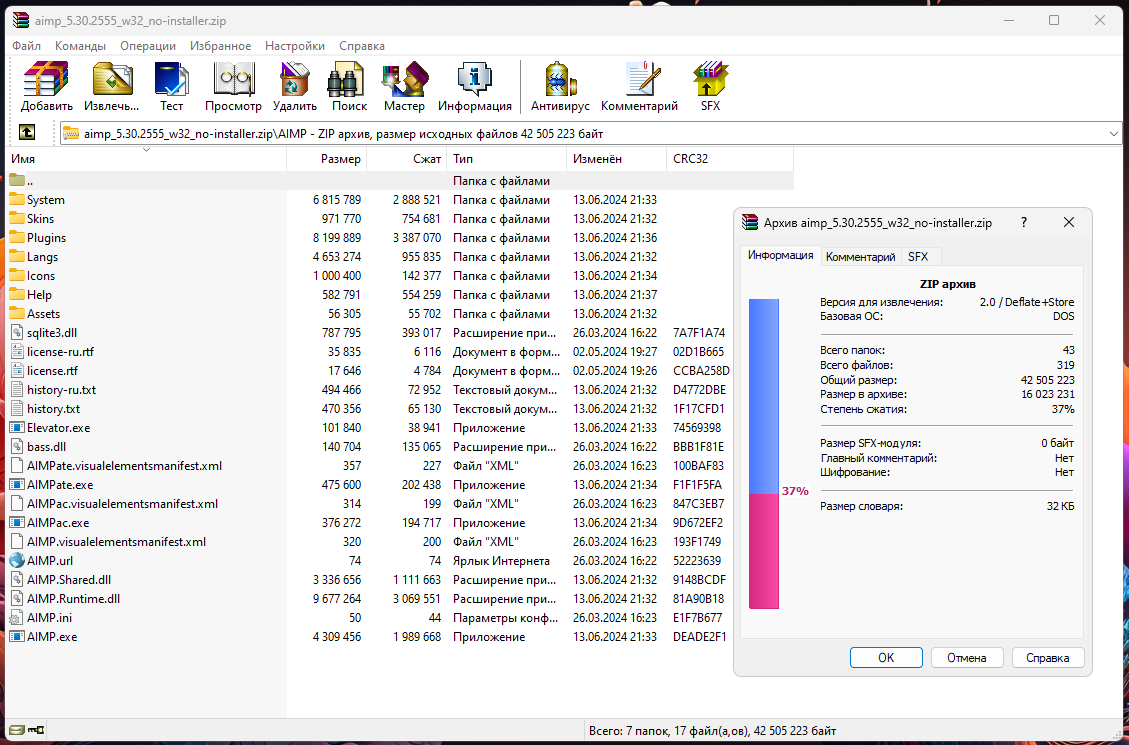Screen dimensions: 1129x745
Task: Click the Отмена button
Action: (x=967, y=657)
